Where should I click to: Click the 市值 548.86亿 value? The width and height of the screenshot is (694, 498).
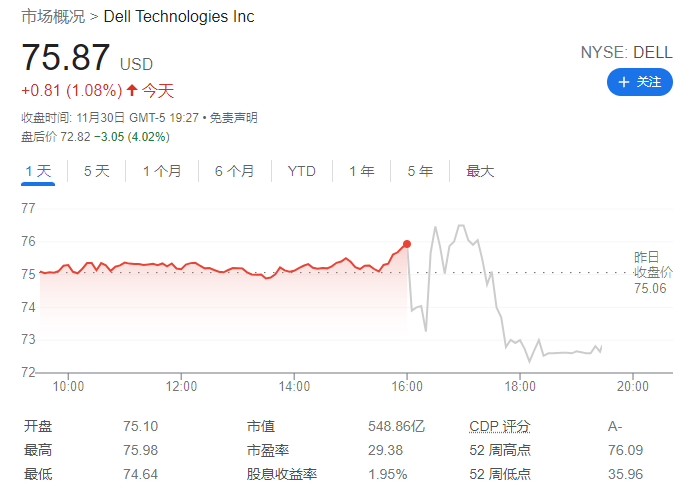coord(397,426)
